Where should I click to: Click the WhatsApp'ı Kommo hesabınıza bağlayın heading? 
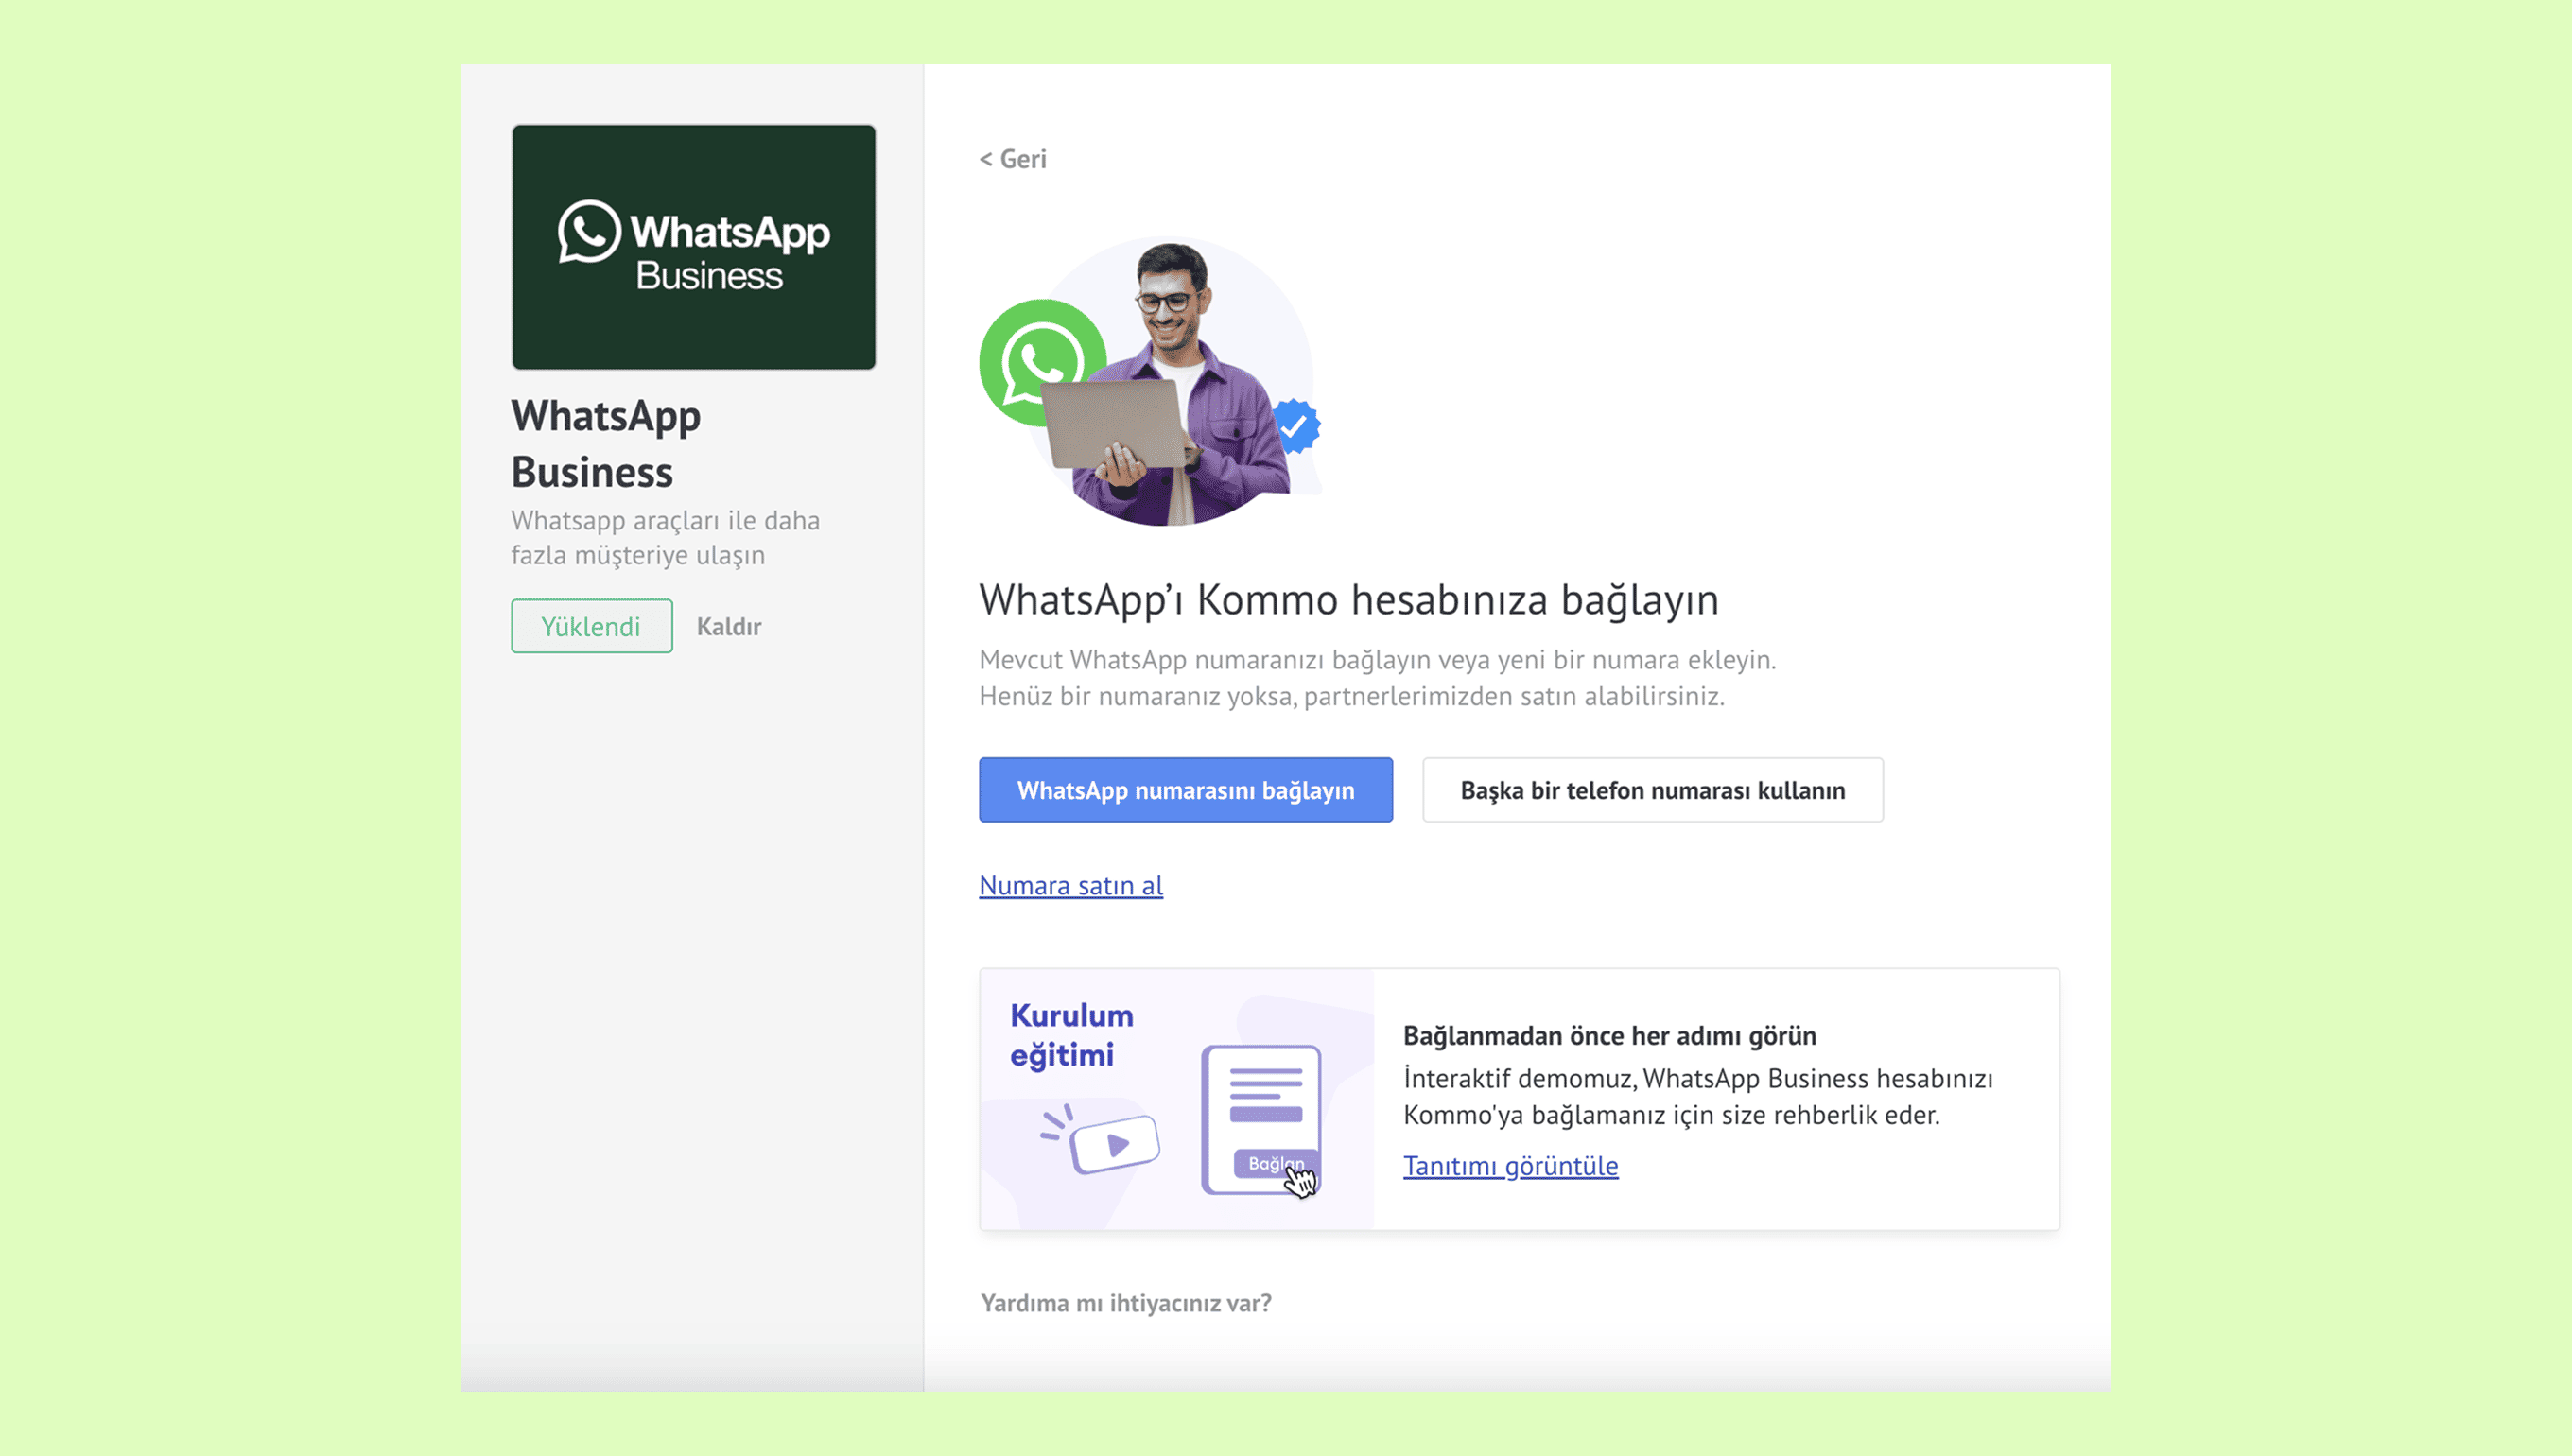[1348, 600]
